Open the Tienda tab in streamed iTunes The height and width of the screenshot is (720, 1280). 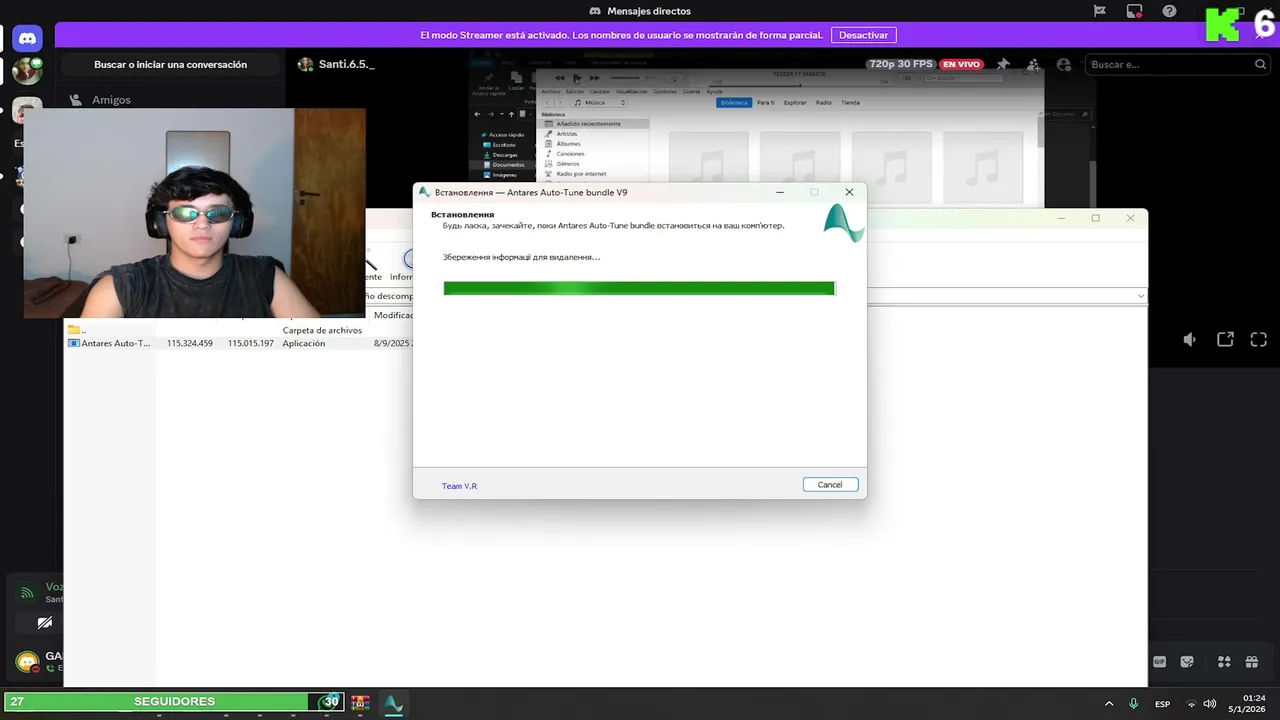tap(850, 102)
